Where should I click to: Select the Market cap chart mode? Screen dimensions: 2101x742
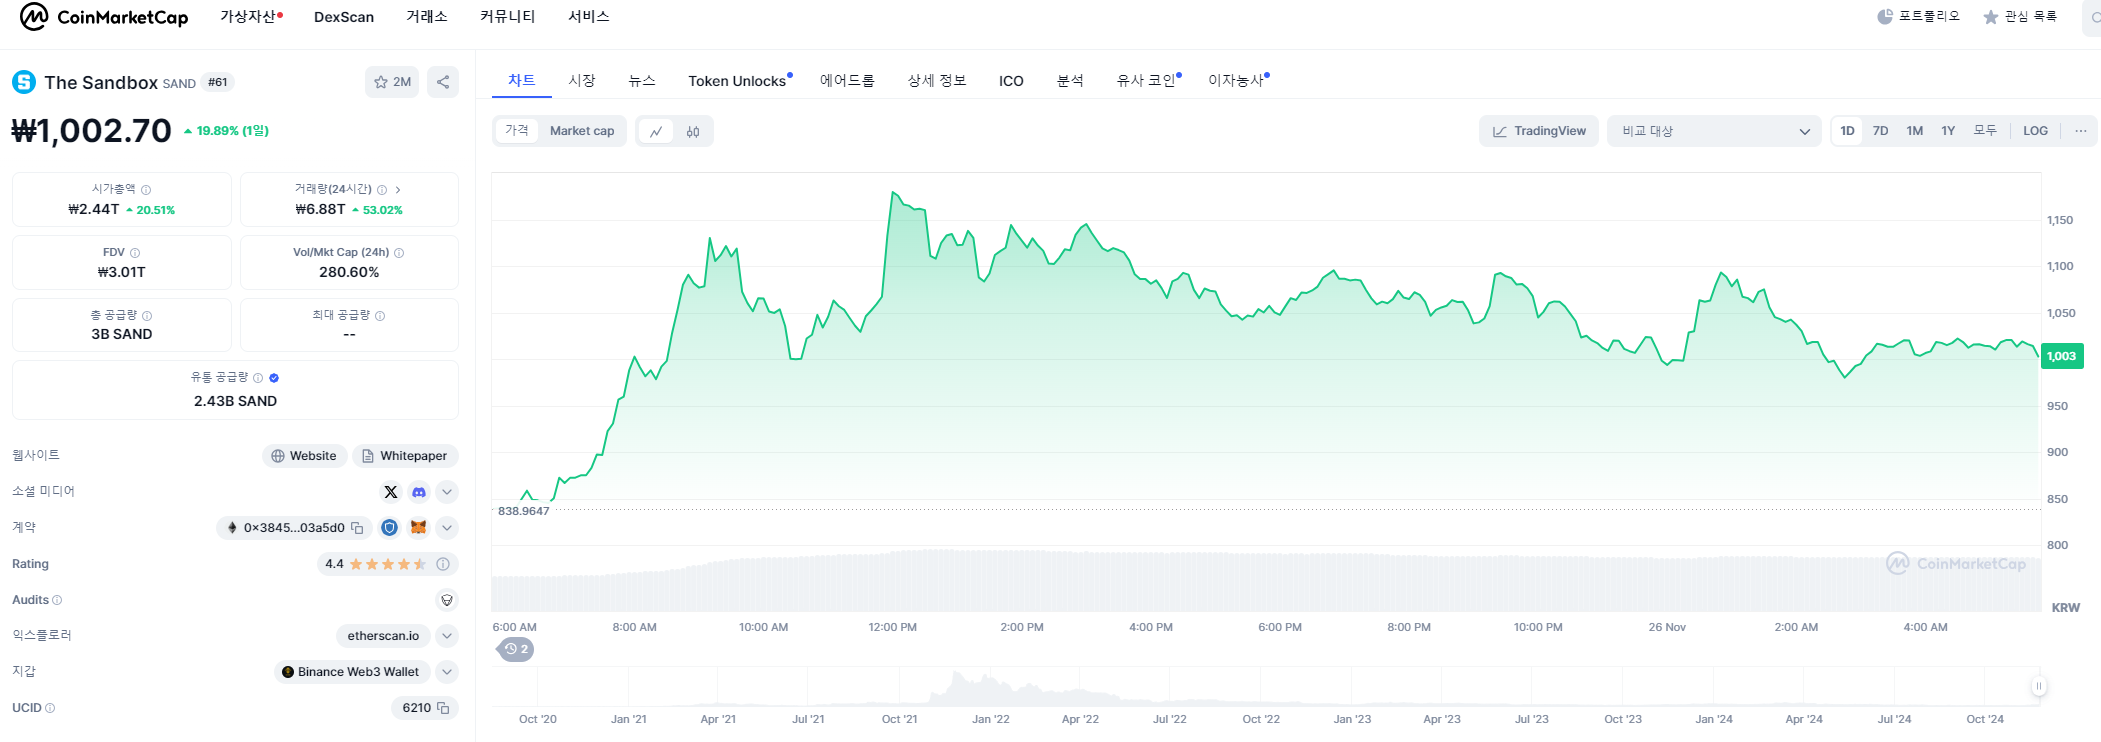[x=582, y=131]
